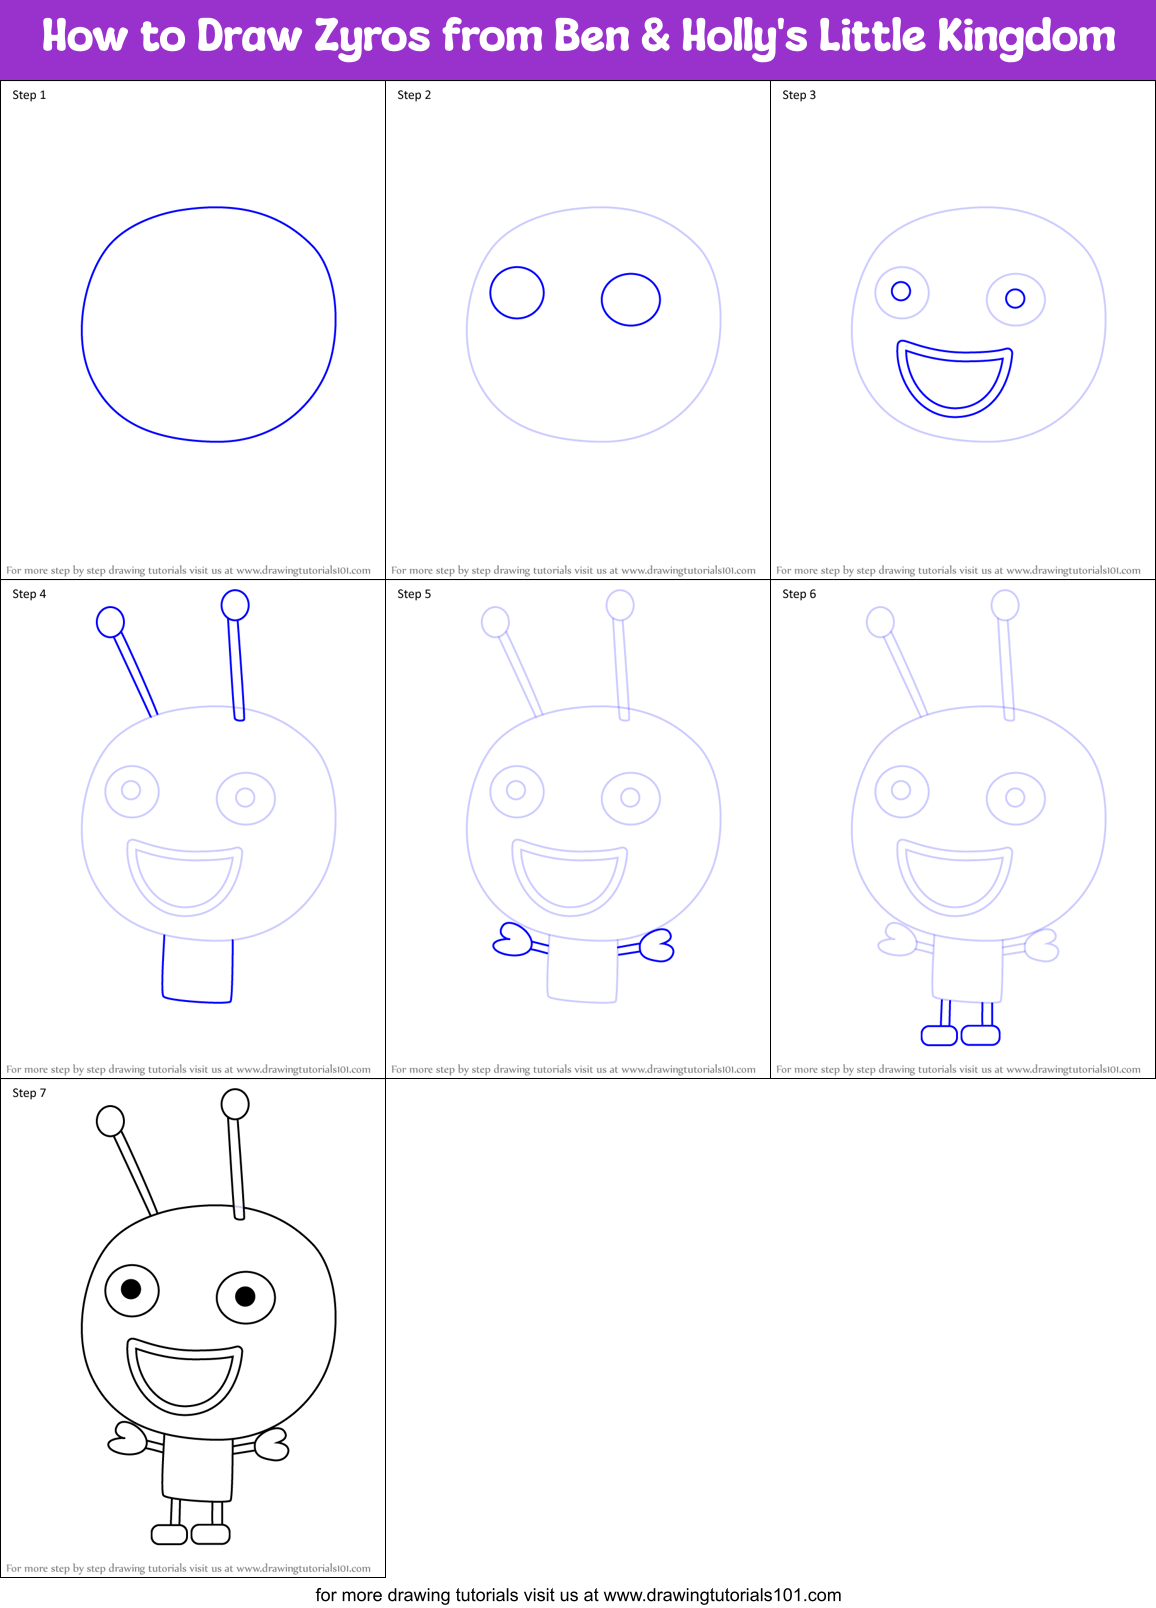Select the Step 6 legs drawing
The width and height of the screenshot is (1156, 1608).
[x=960, y=1022]
